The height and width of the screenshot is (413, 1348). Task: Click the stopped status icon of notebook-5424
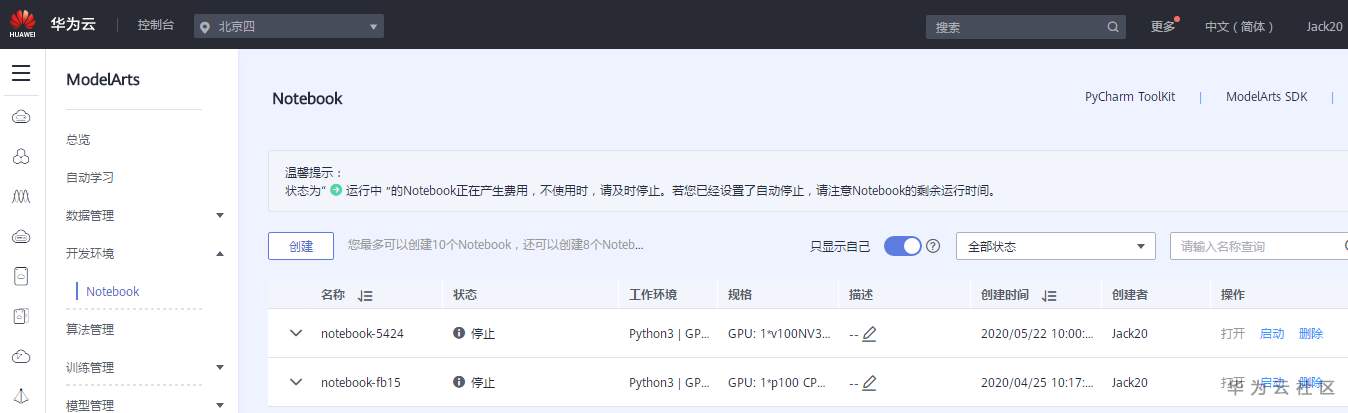pos(459,333)
